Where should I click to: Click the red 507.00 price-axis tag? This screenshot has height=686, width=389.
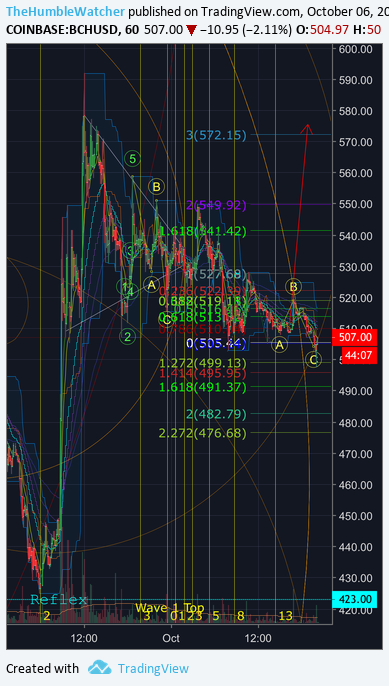coord(355,337)
